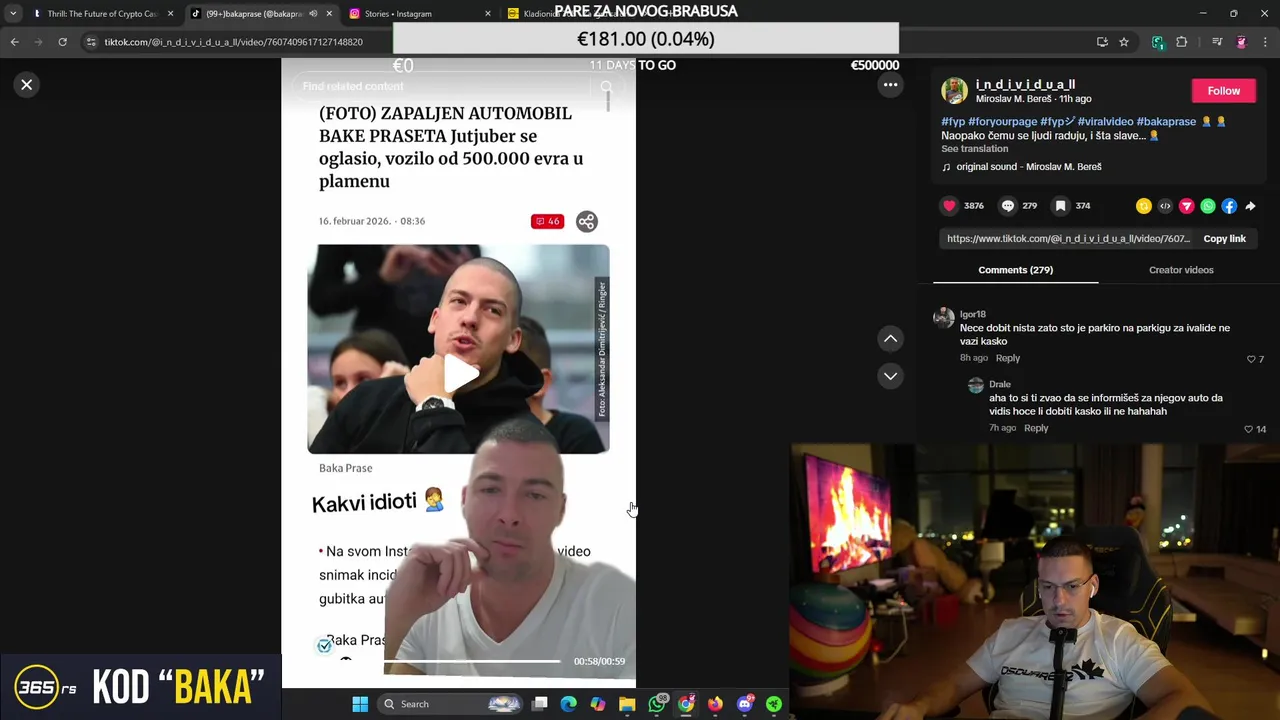Mute the bakaprase TikTok tab audio icon
The height and width of the screenshot is (720, 1280).
point(313,14)
